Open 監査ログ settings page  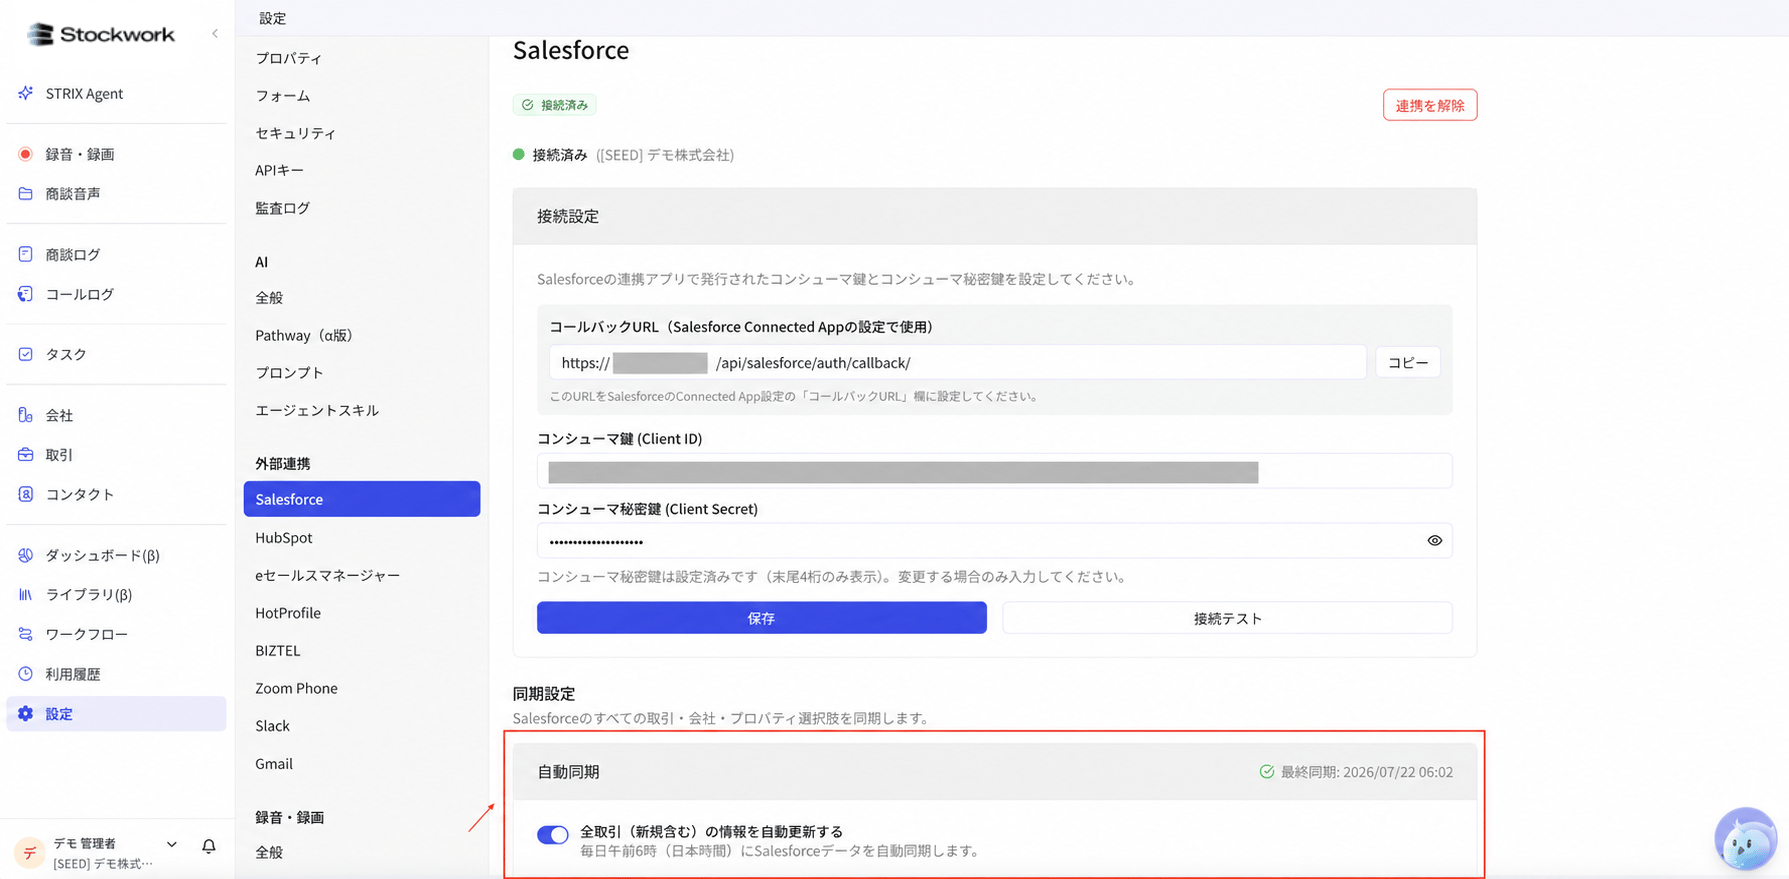coord(283,208)
